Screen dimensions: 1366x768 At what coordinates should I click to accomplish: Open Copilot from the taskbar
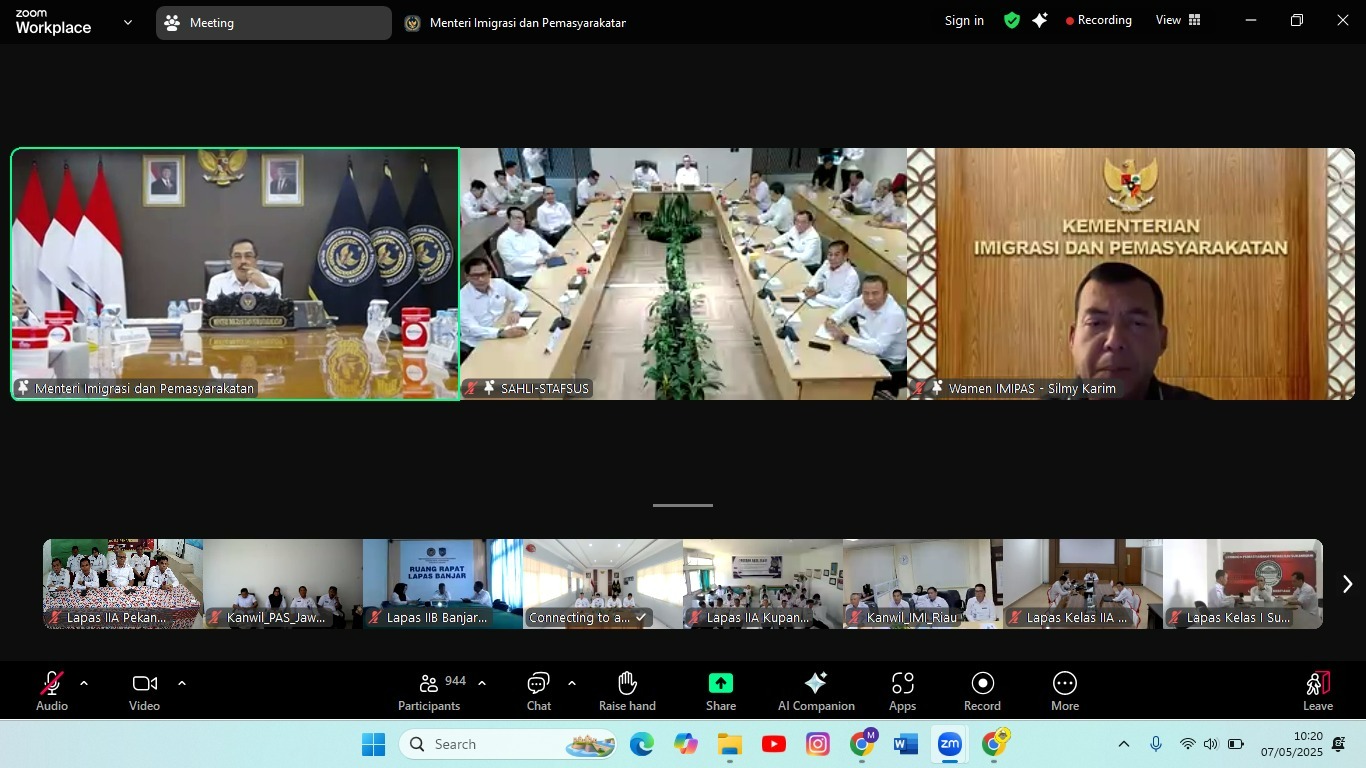tap(686, 744)
